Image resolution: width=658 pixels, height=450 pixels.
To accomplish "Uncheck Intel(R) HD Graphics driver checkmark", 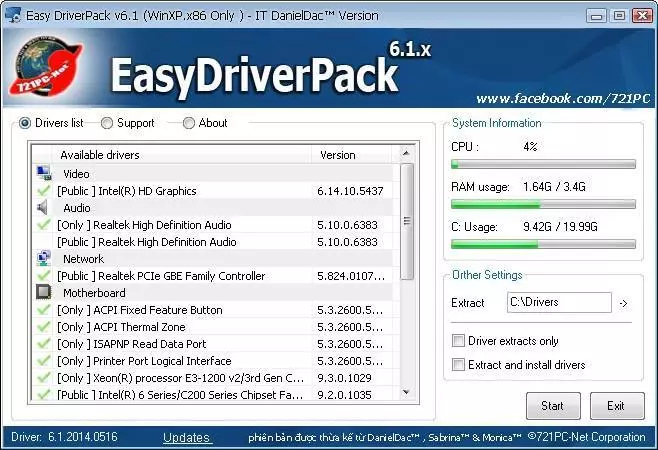I will click(43, 191).
